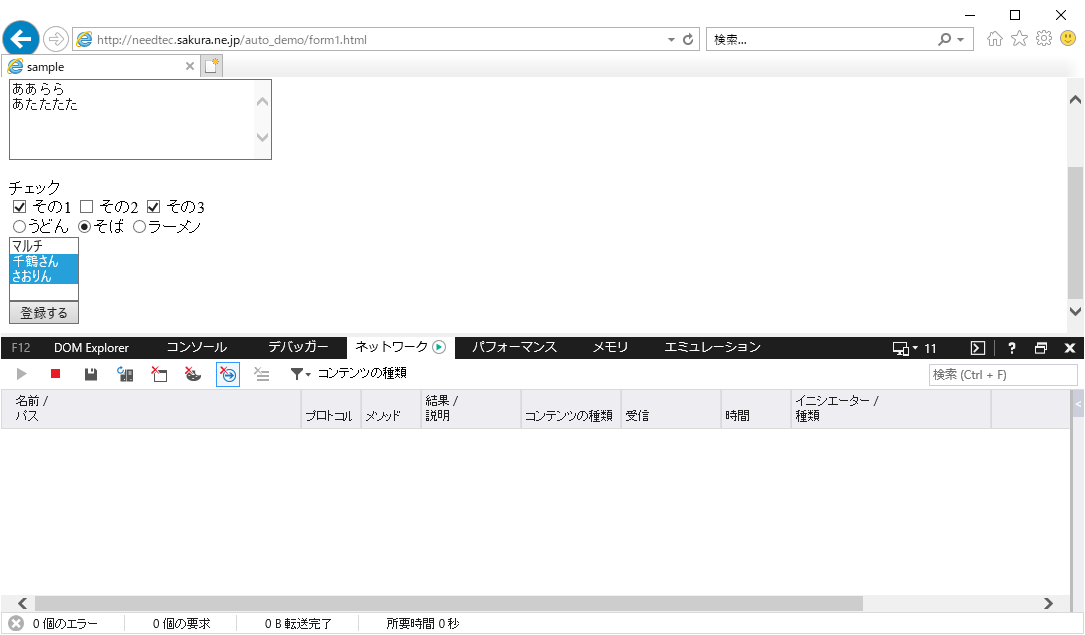Screen dimensions: 1085x635
Task: Click the 0 個のエラー status error icon
Action: 16,624
